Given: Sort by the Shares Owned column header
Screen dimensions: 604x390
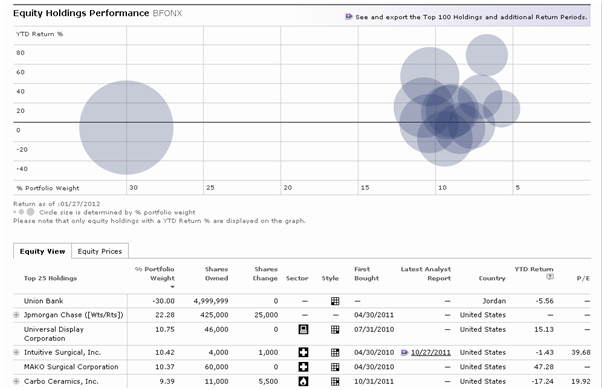Looking at the screenshot, I should pos(216,274).
